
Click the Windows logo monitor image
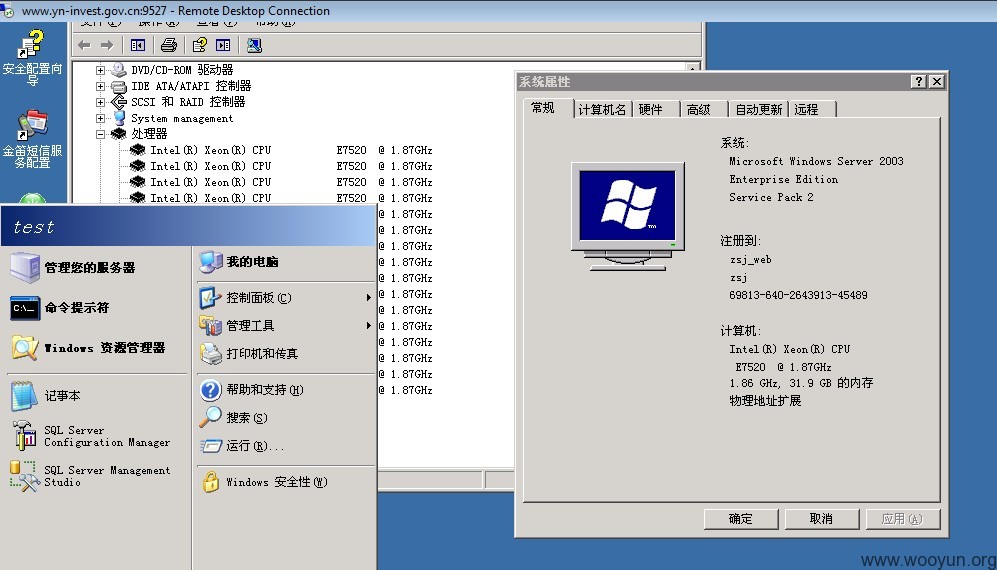tap(628, 216)
